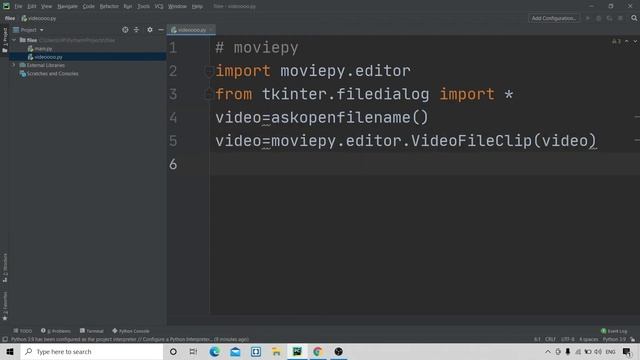The width and height of the screenshot is (640, 360).
Task: Open the Run menu
Action: (x=128, y=6)
